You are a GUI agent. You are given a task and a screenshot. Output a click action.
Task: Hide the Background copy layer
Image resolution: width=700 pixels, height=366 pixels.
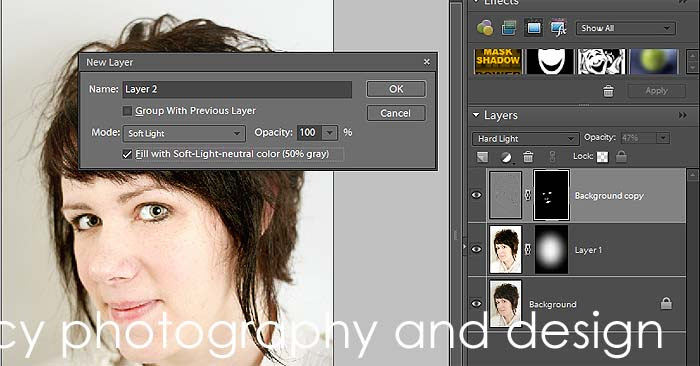click(x=476, y=195)
